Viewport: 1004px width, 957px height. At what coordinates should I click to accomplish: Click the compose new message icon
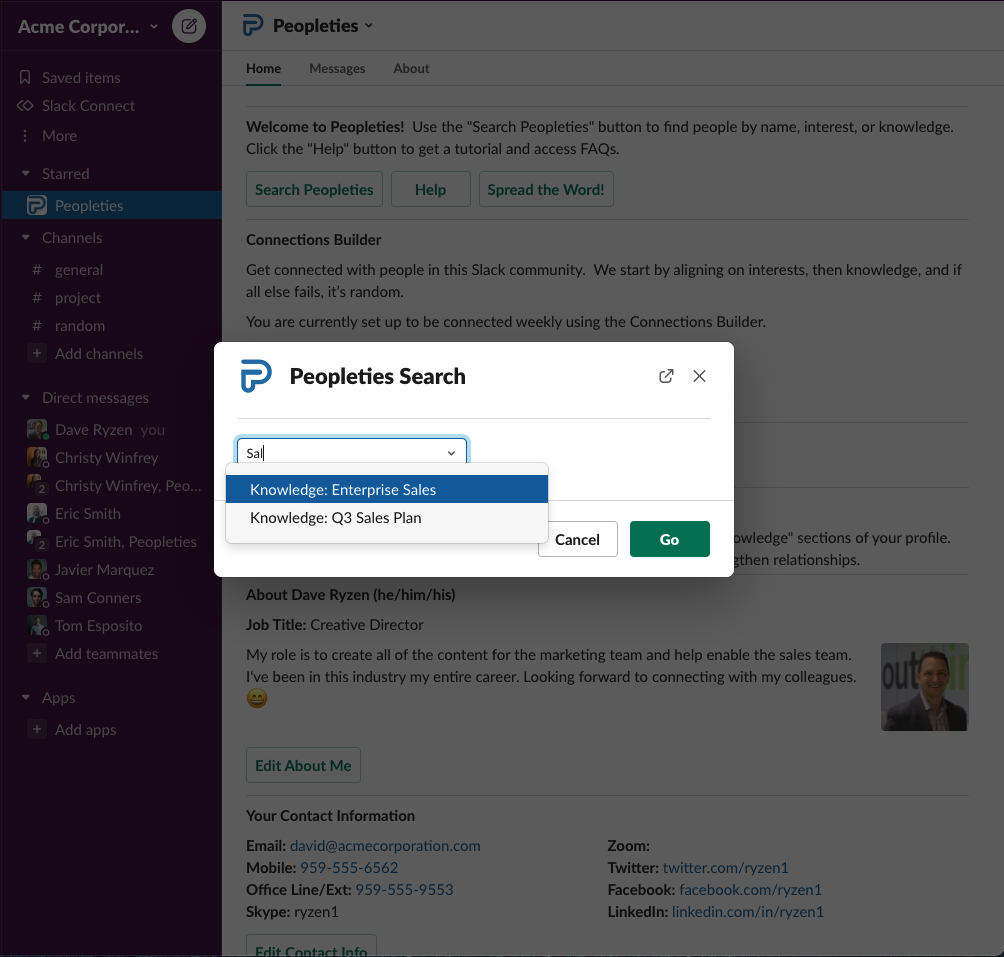pos(189,26)
